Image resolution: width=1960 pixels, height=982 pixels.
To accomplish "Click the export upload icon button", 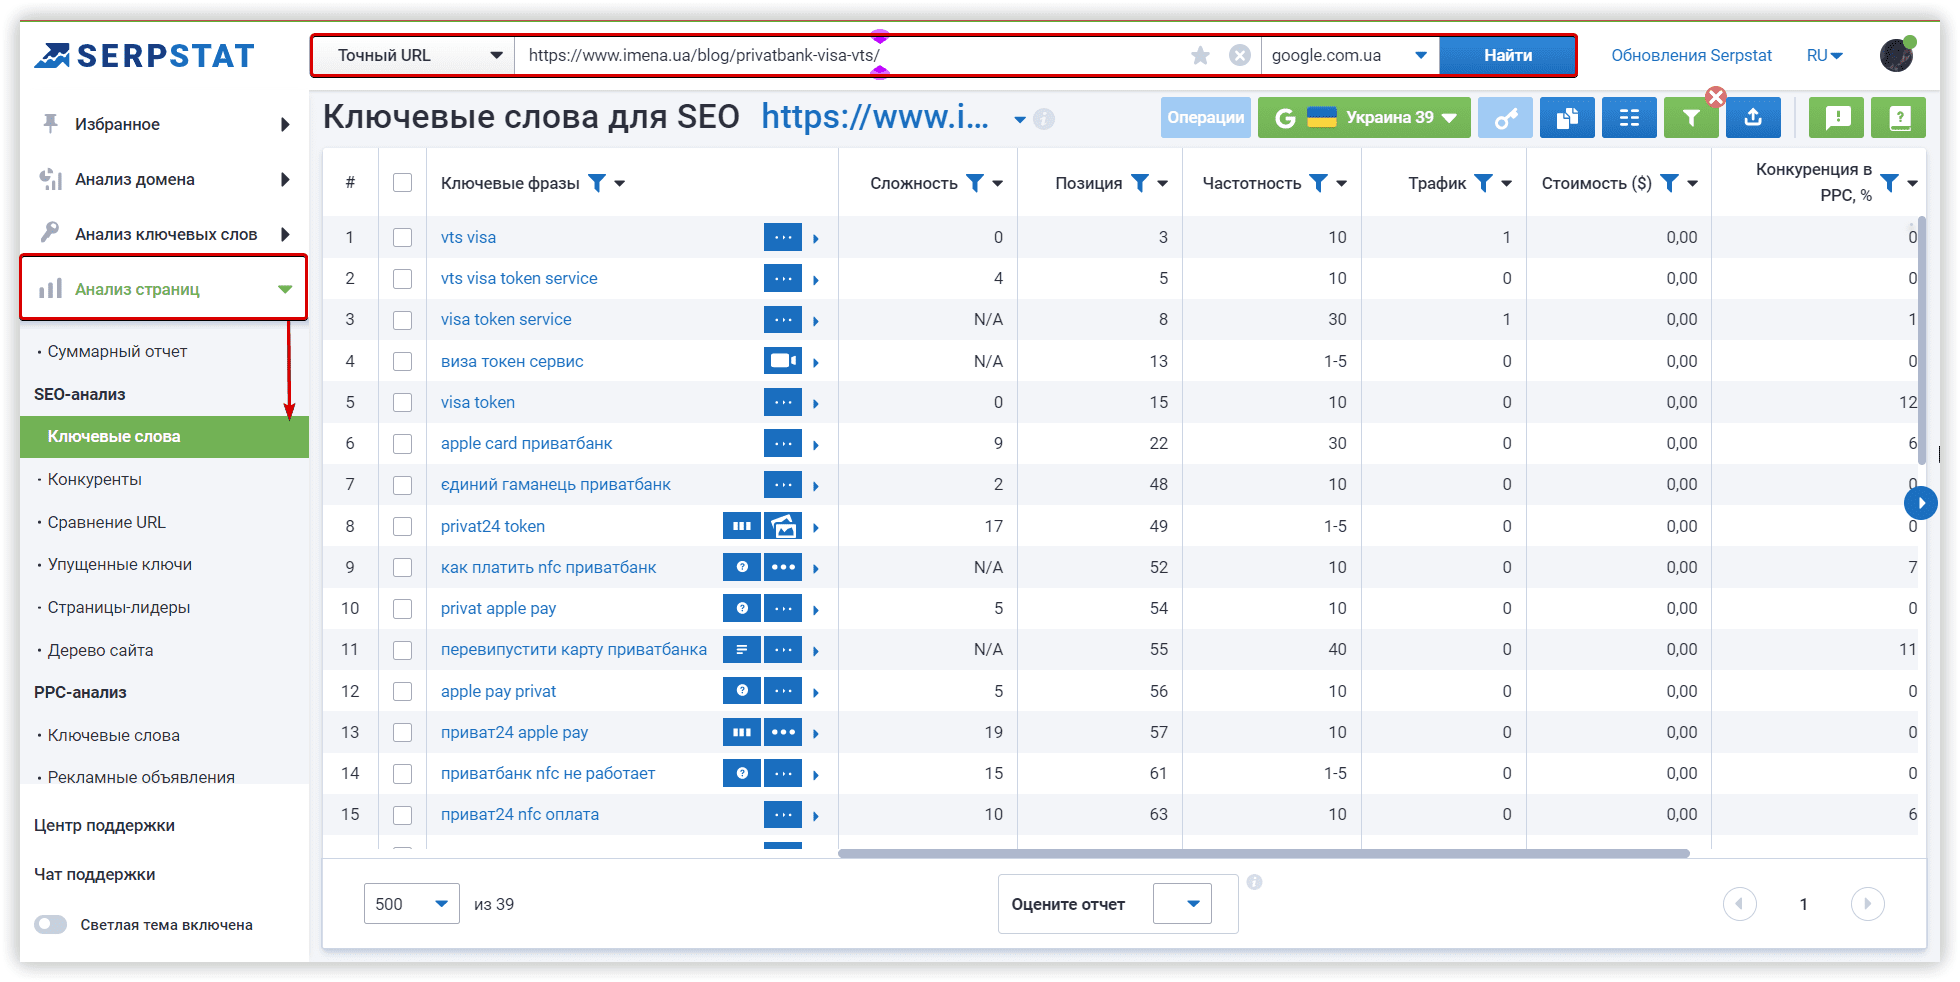I will pos(1753,118).
